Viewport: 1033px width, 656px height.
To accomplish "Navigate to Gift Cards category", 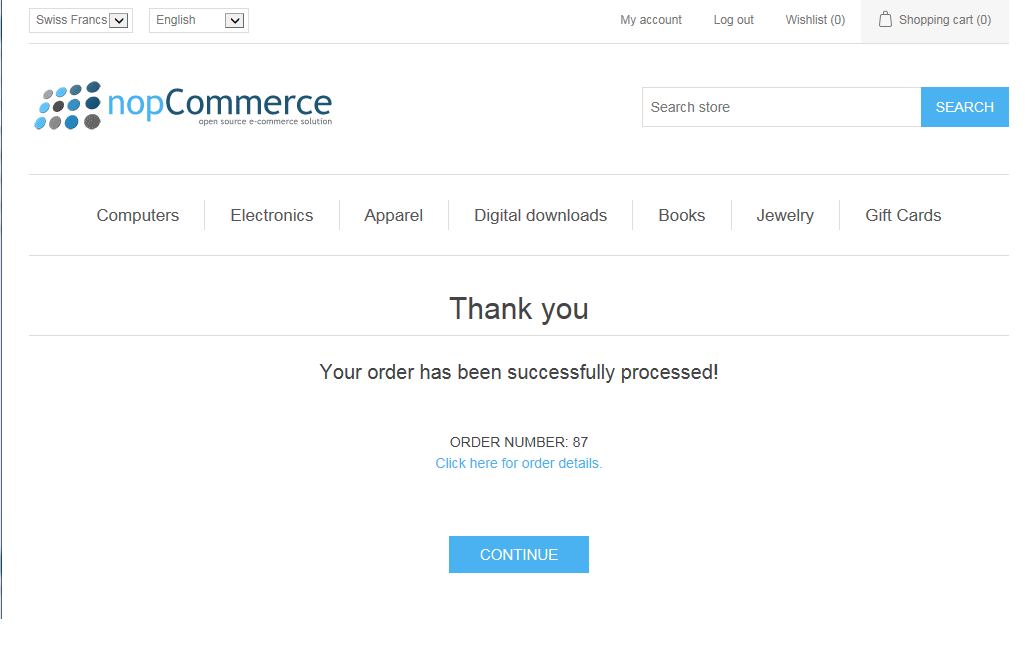I will pos(903,215).
